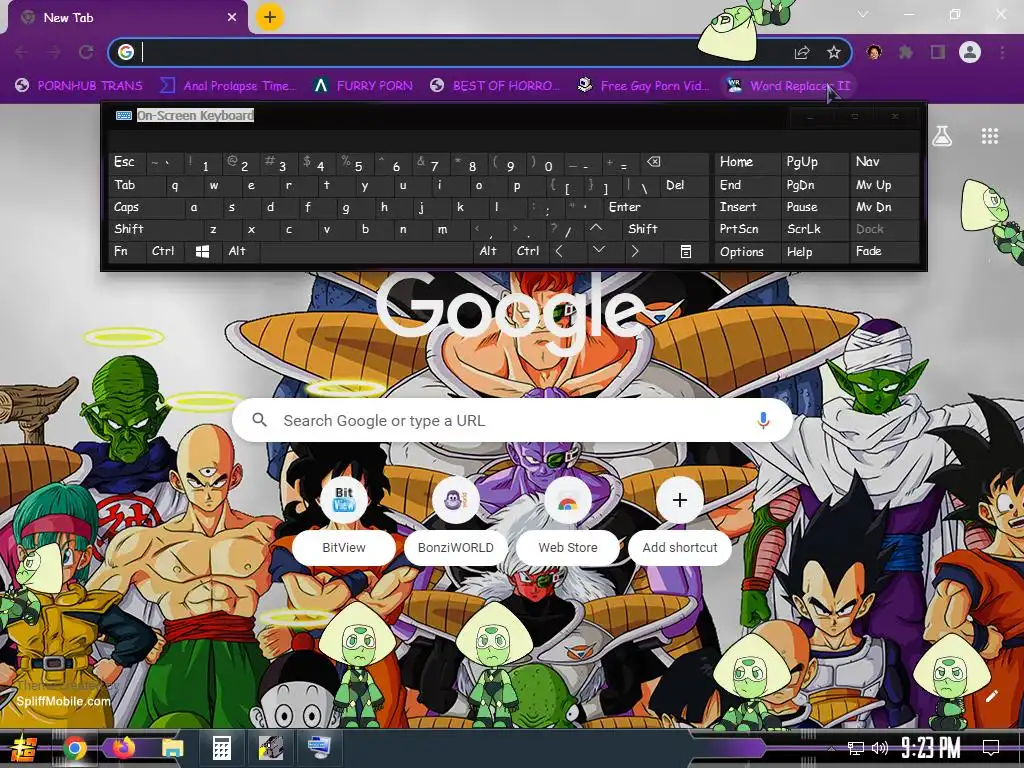Open a new tab with plus button
1024x768 pixels.
(270, 18)
